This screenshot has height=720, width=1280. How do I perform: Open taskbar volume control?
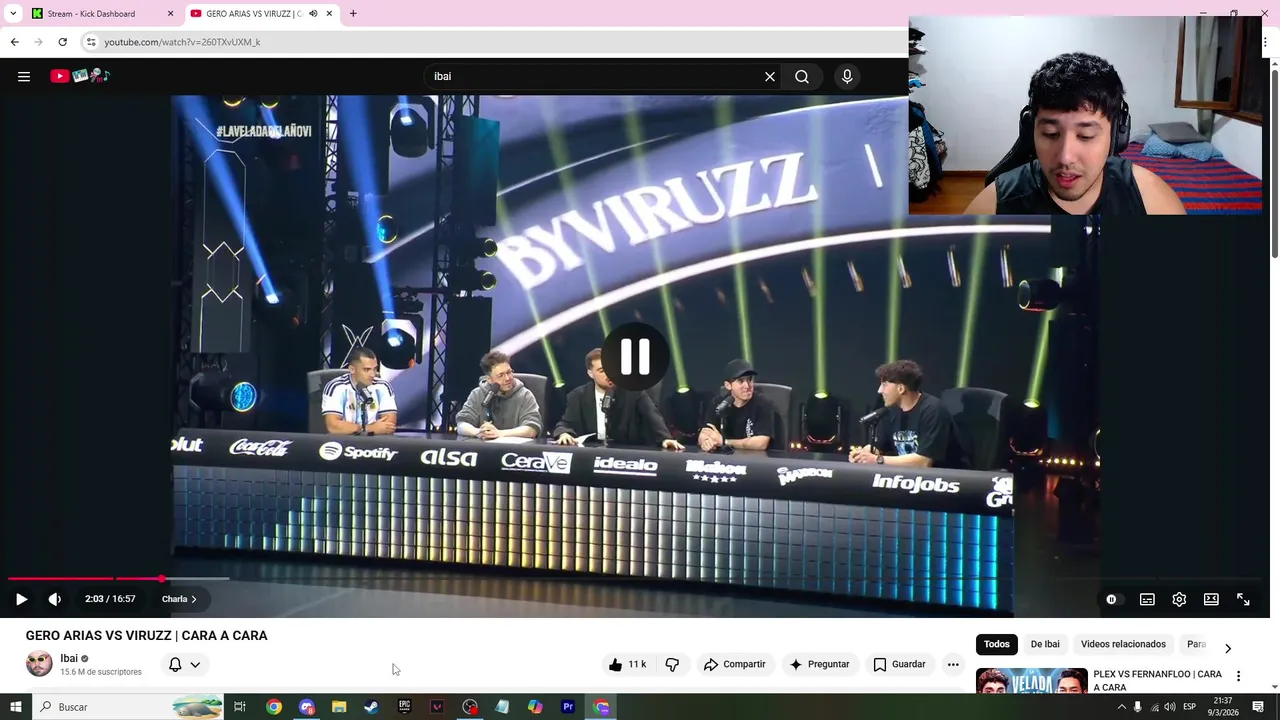(1170, 707)
